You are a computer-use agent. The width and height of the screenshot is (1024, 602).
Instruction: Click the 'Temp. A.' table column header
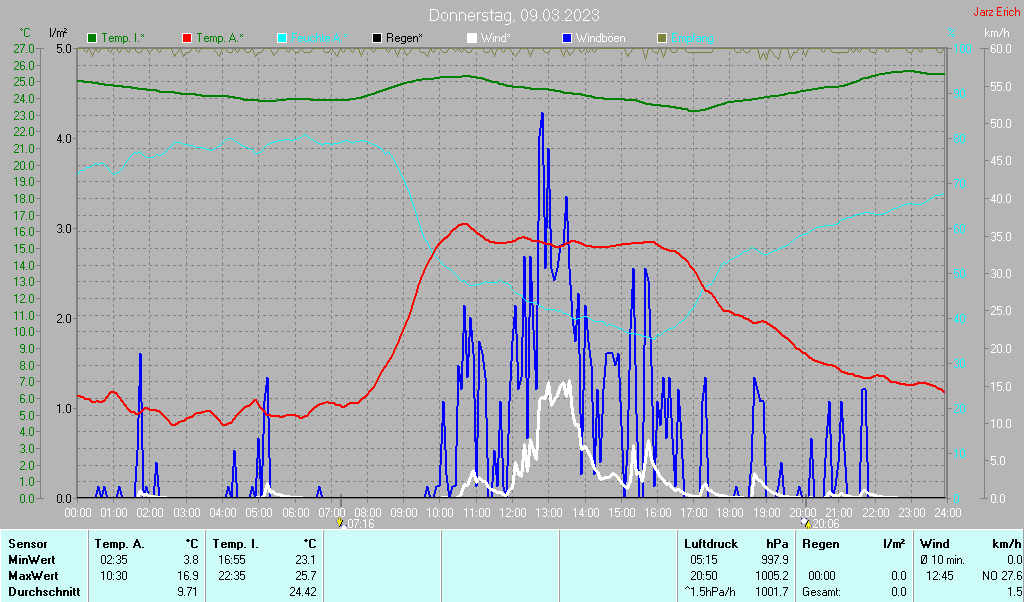tap(120, 544)
